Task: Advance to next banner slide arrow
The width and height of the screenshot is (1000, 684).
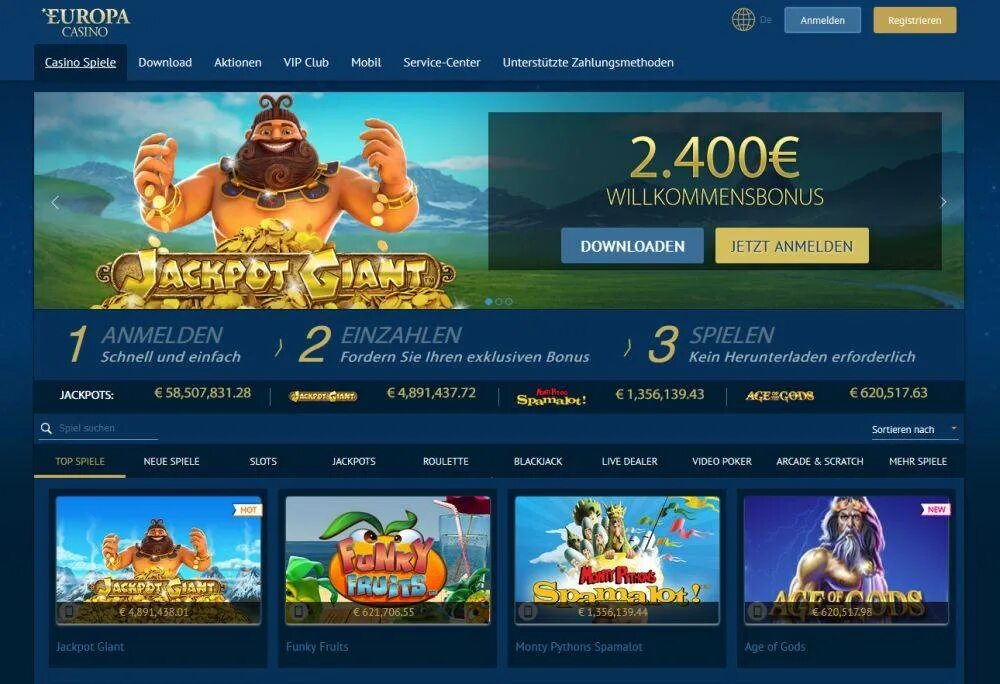Action: [943, 202]
